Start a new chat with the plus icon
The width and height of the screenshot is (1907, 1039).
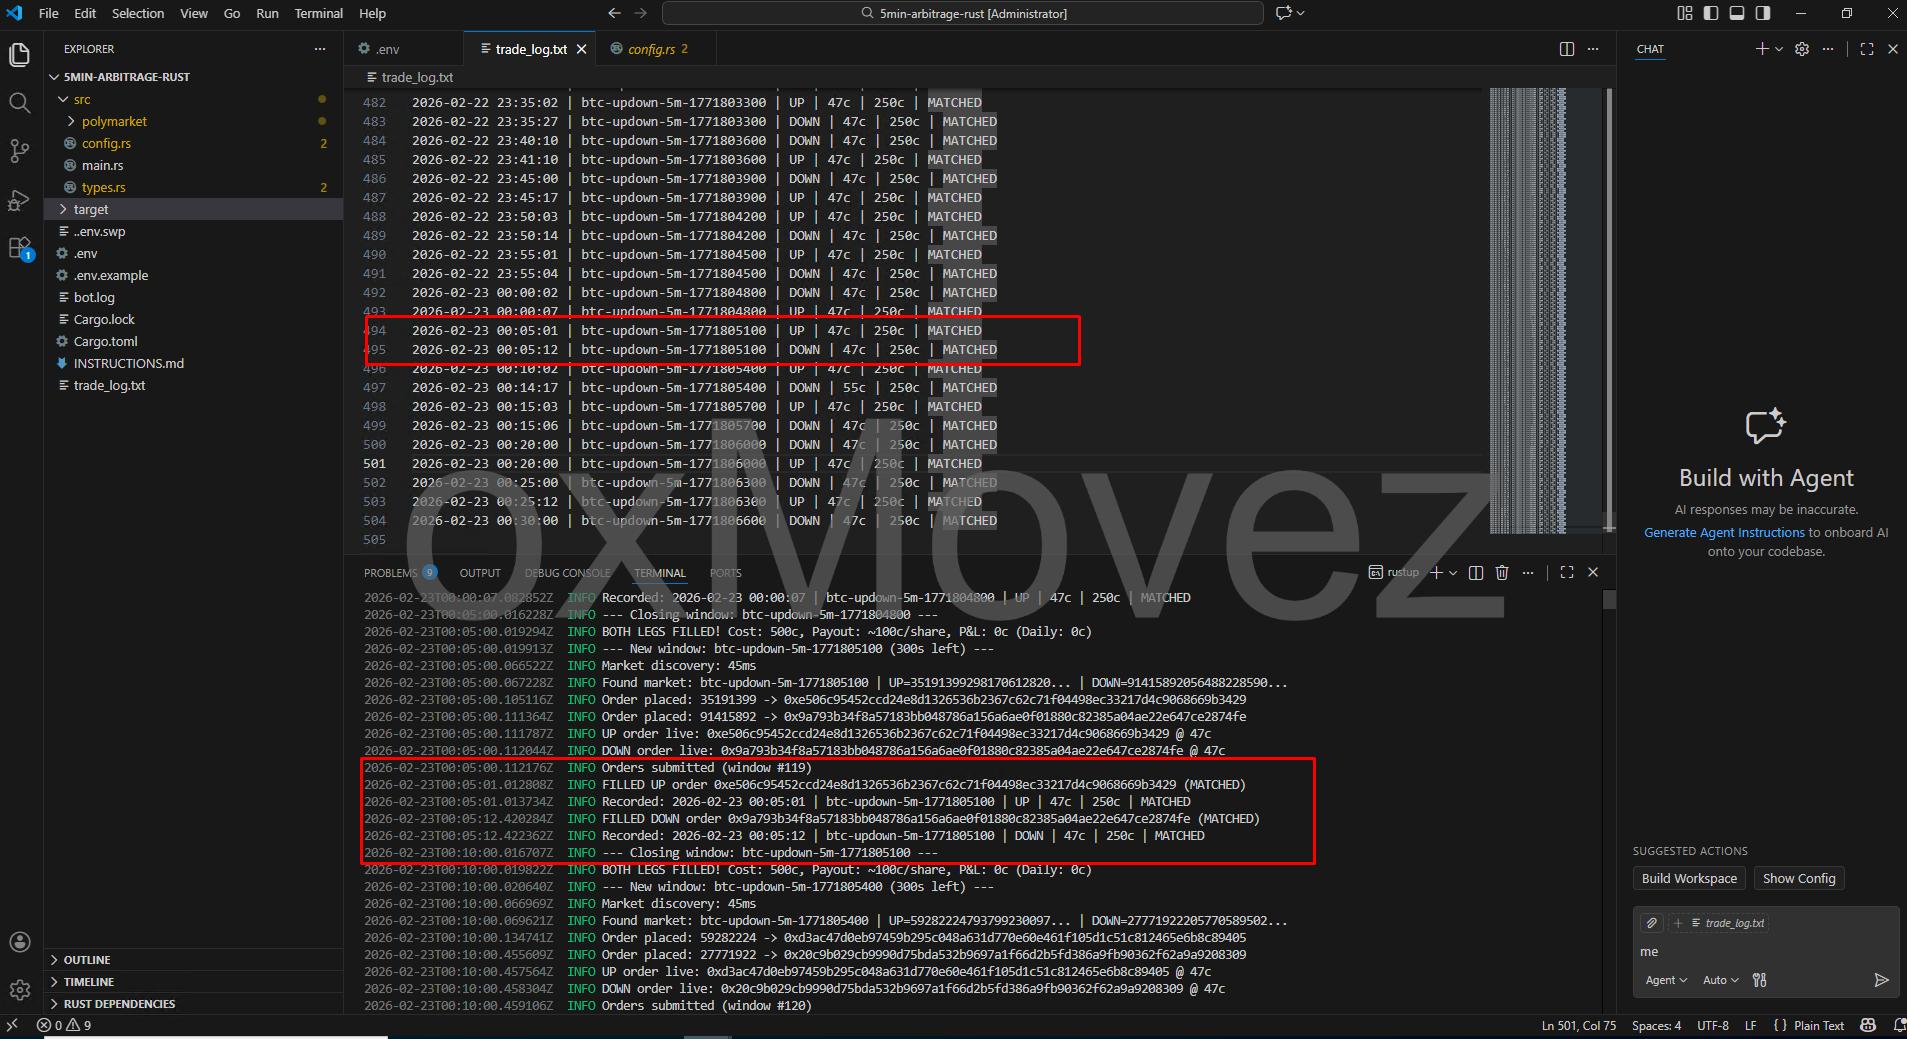tap(1762, 49)
